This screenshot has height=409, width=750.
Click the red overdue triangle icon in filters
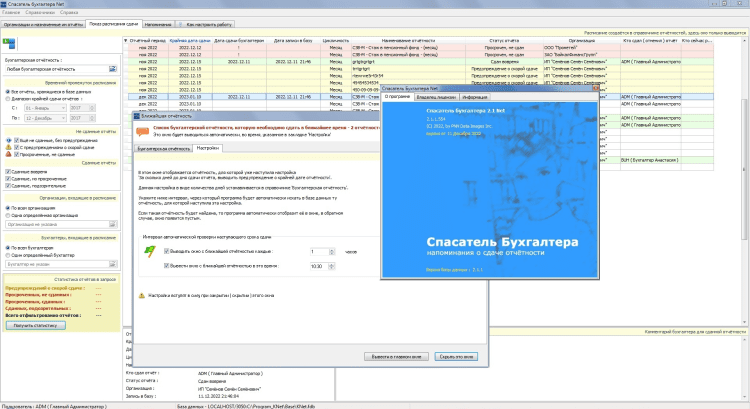tap(8, 155)
